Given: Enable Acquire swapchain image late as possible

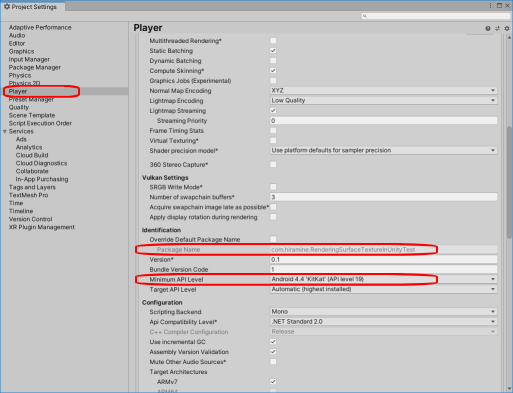Looking at the screenshot, I should point(273,207).
